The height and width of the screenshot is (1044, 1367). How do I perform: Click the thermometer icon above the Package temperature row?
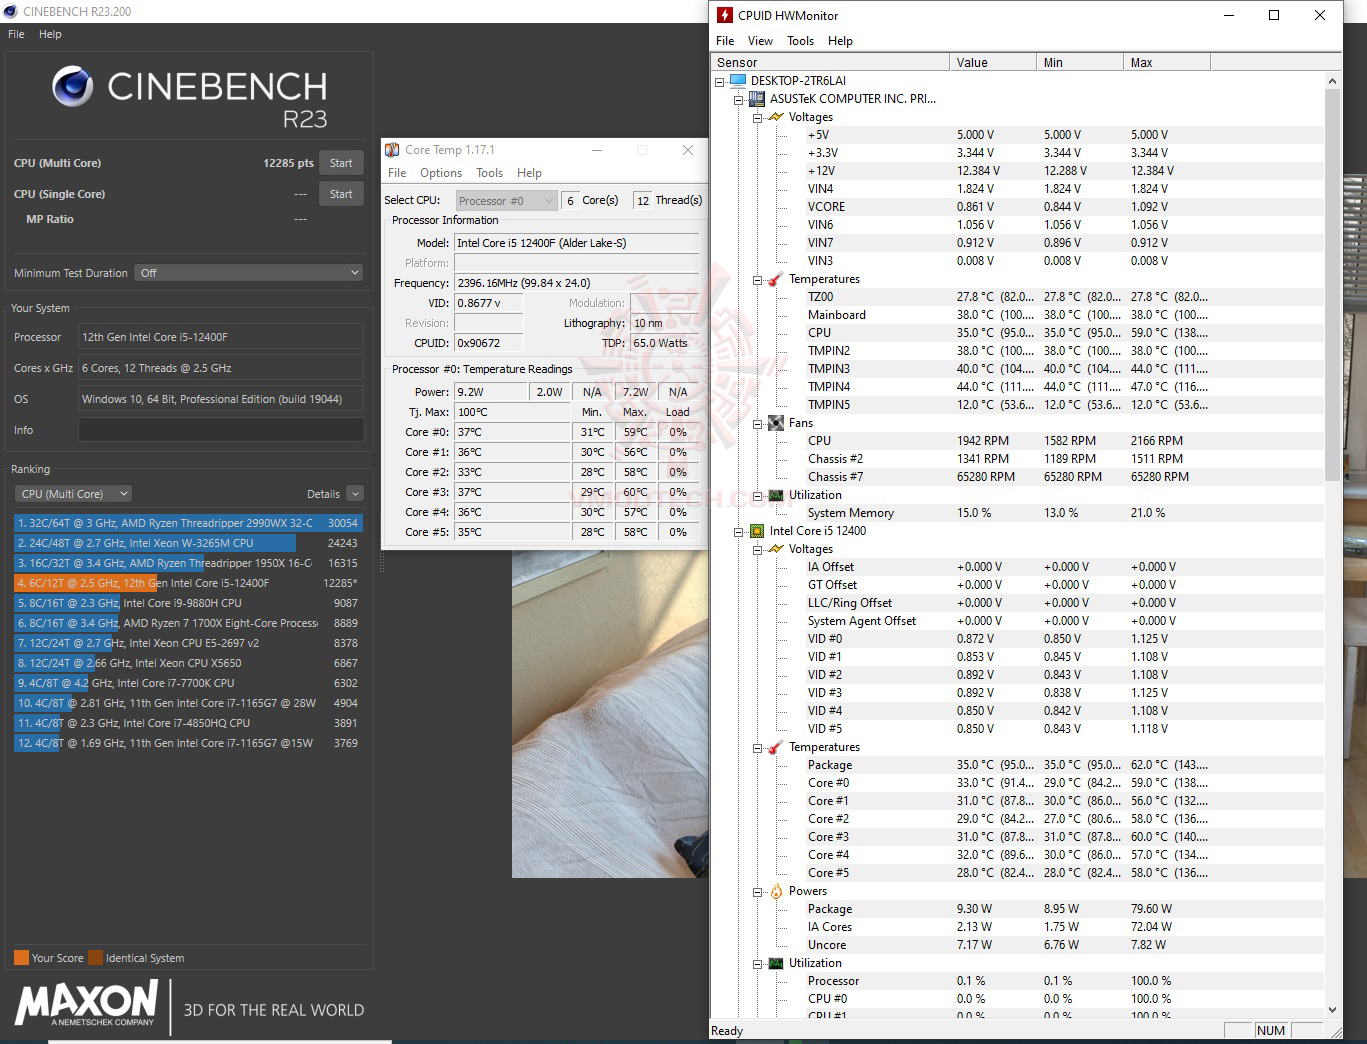point(776,747)
